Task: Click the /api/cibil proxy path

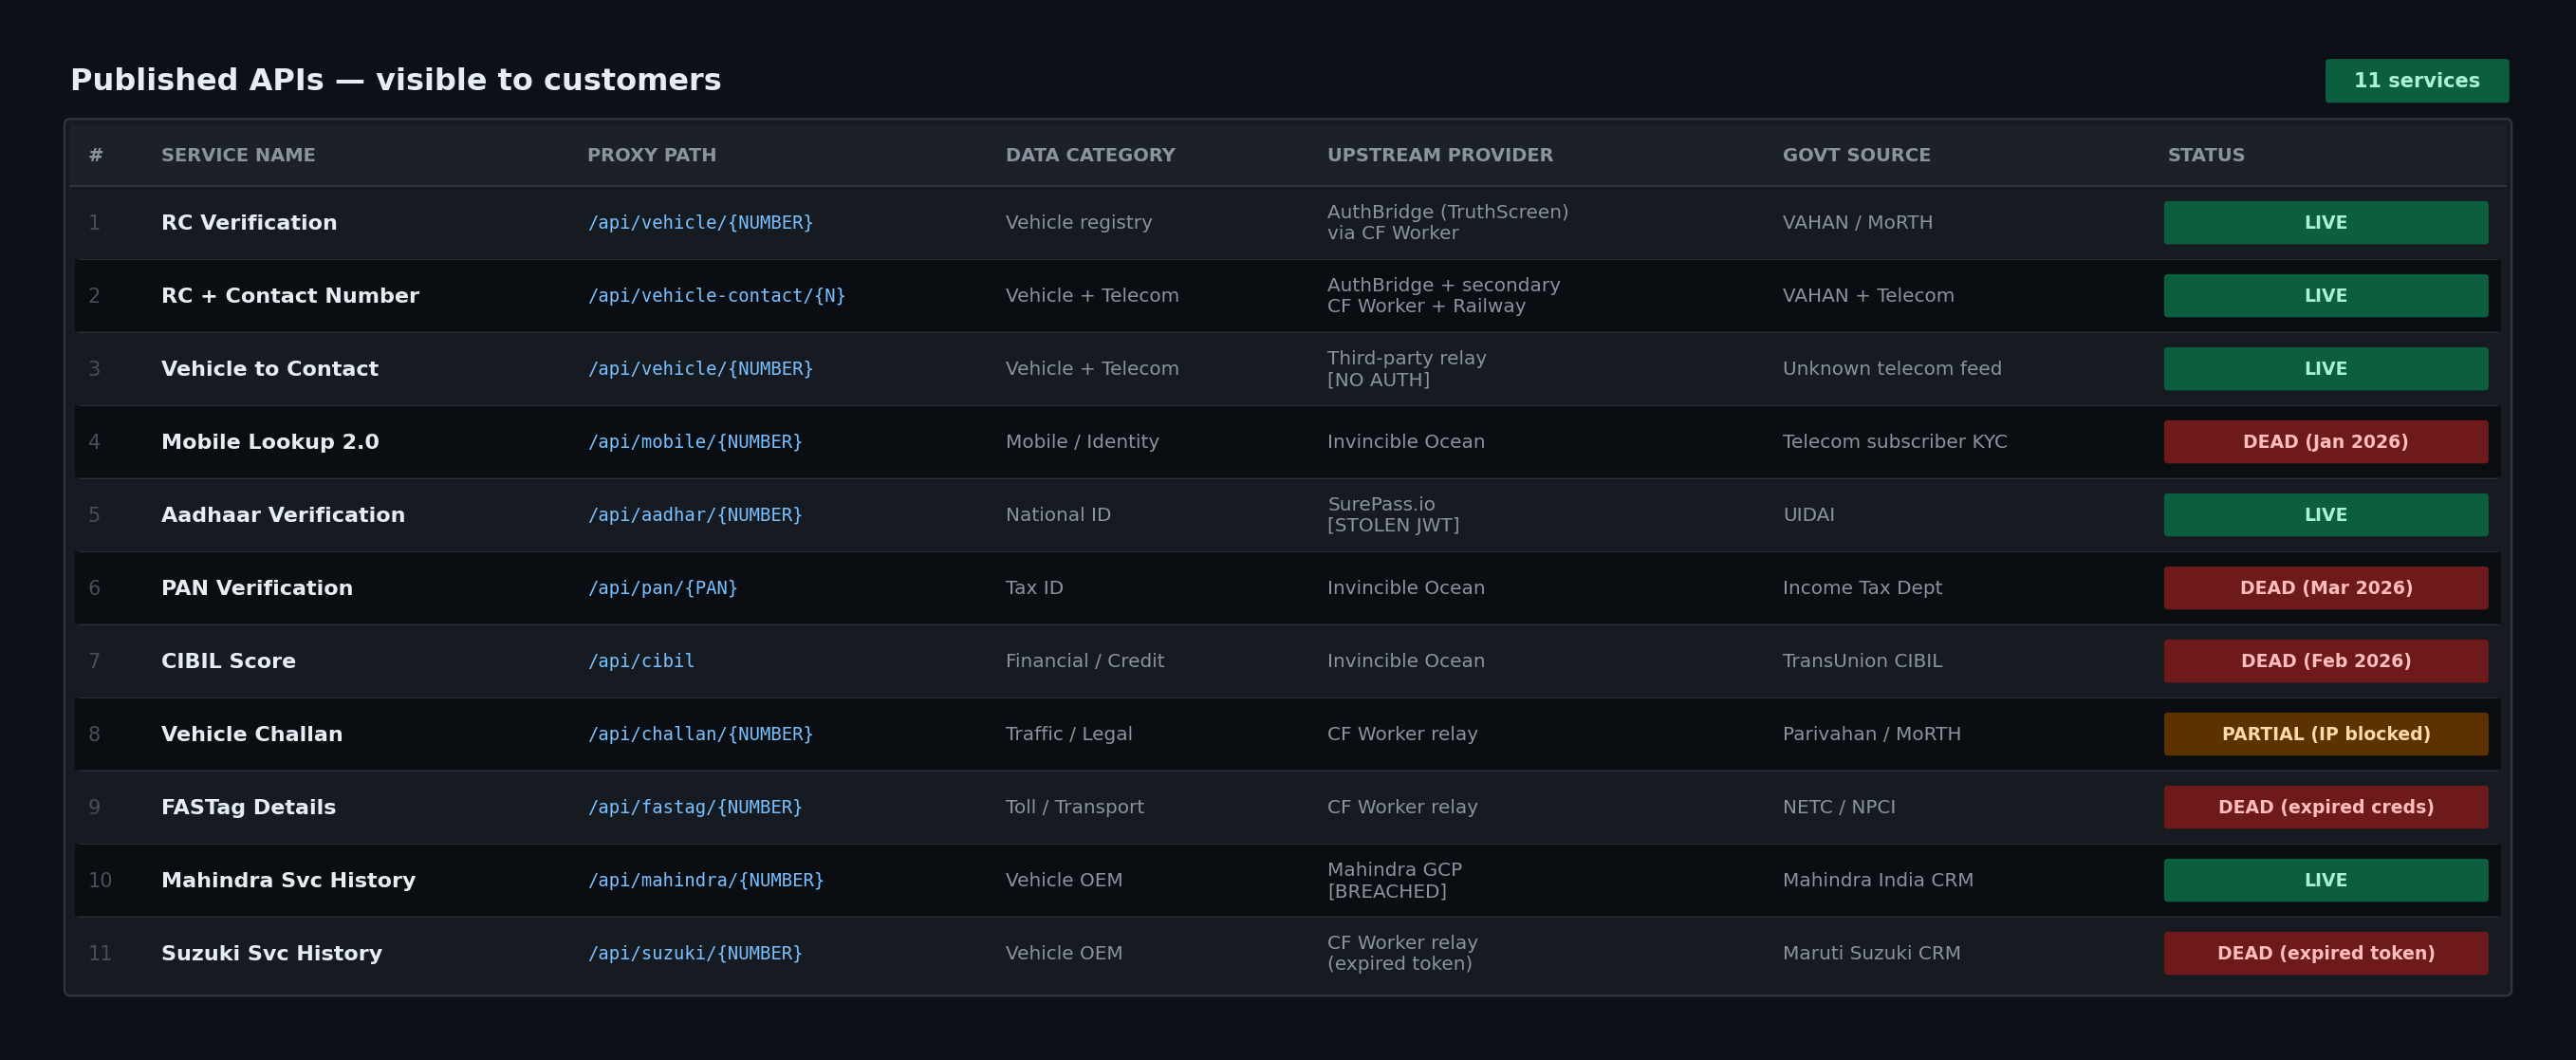Action: [641, 661]
